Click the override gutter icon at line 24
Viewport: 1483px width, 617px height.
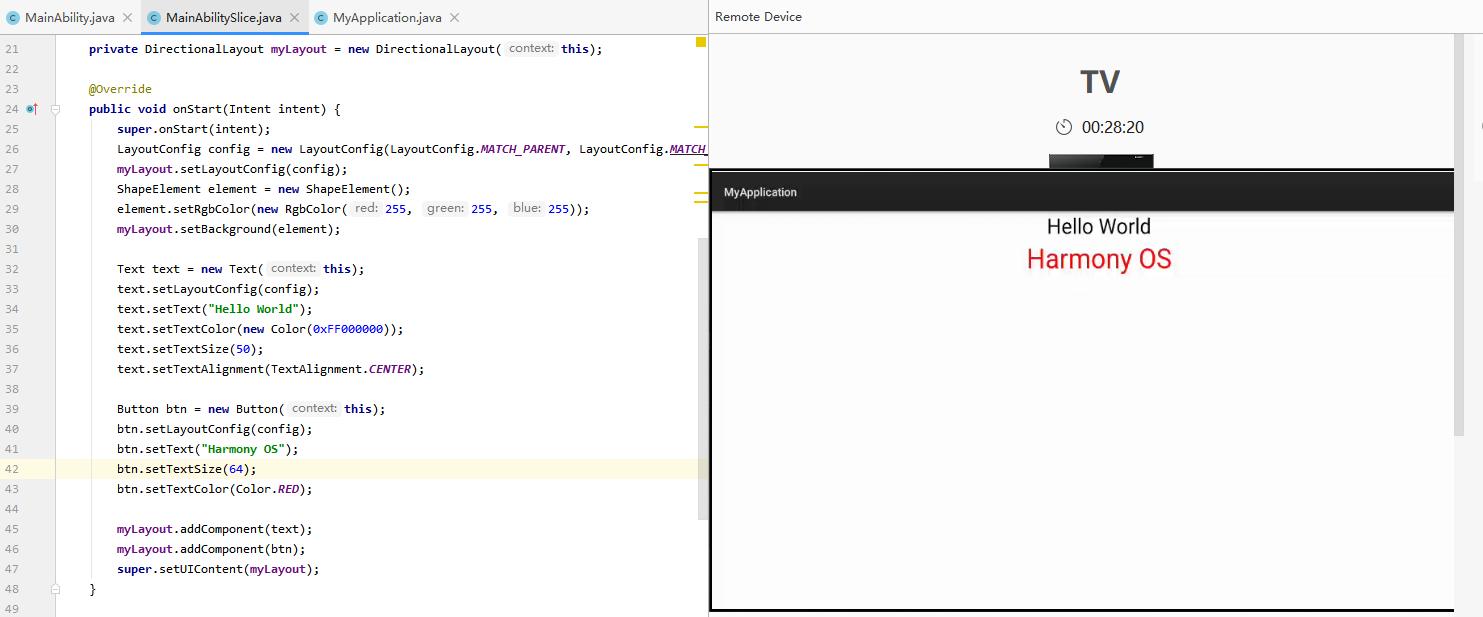pos(32,109)
